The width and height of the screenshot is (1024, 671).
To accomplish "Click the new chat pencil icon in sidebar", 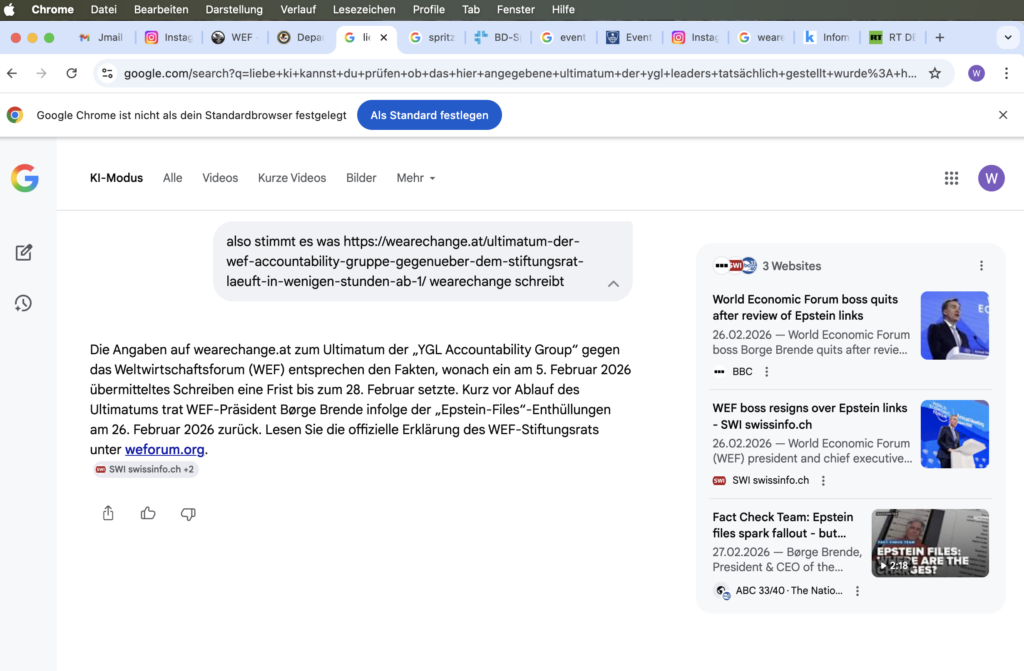I will (x=24, y=253).
